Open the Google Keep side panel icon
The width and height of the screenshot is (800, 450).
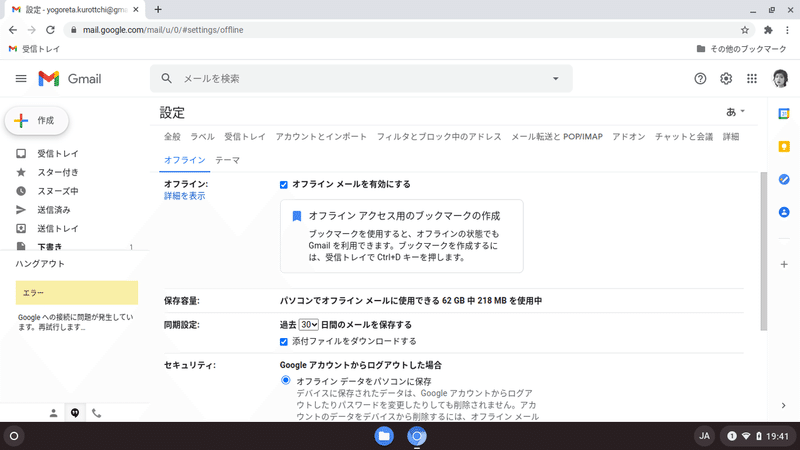[x=784, y=147]
